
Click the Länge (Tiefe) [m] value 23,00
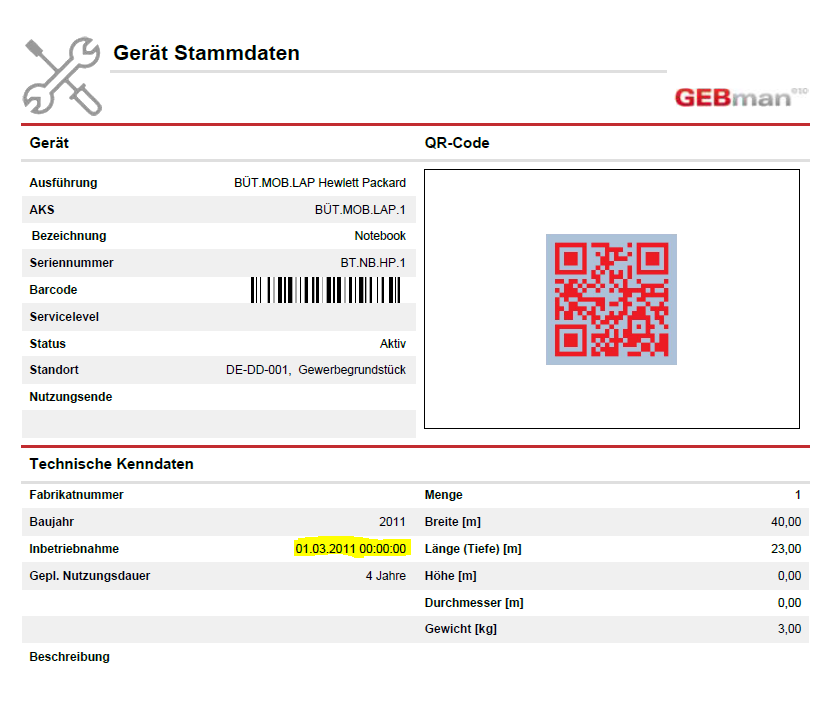tap(785, 549)
